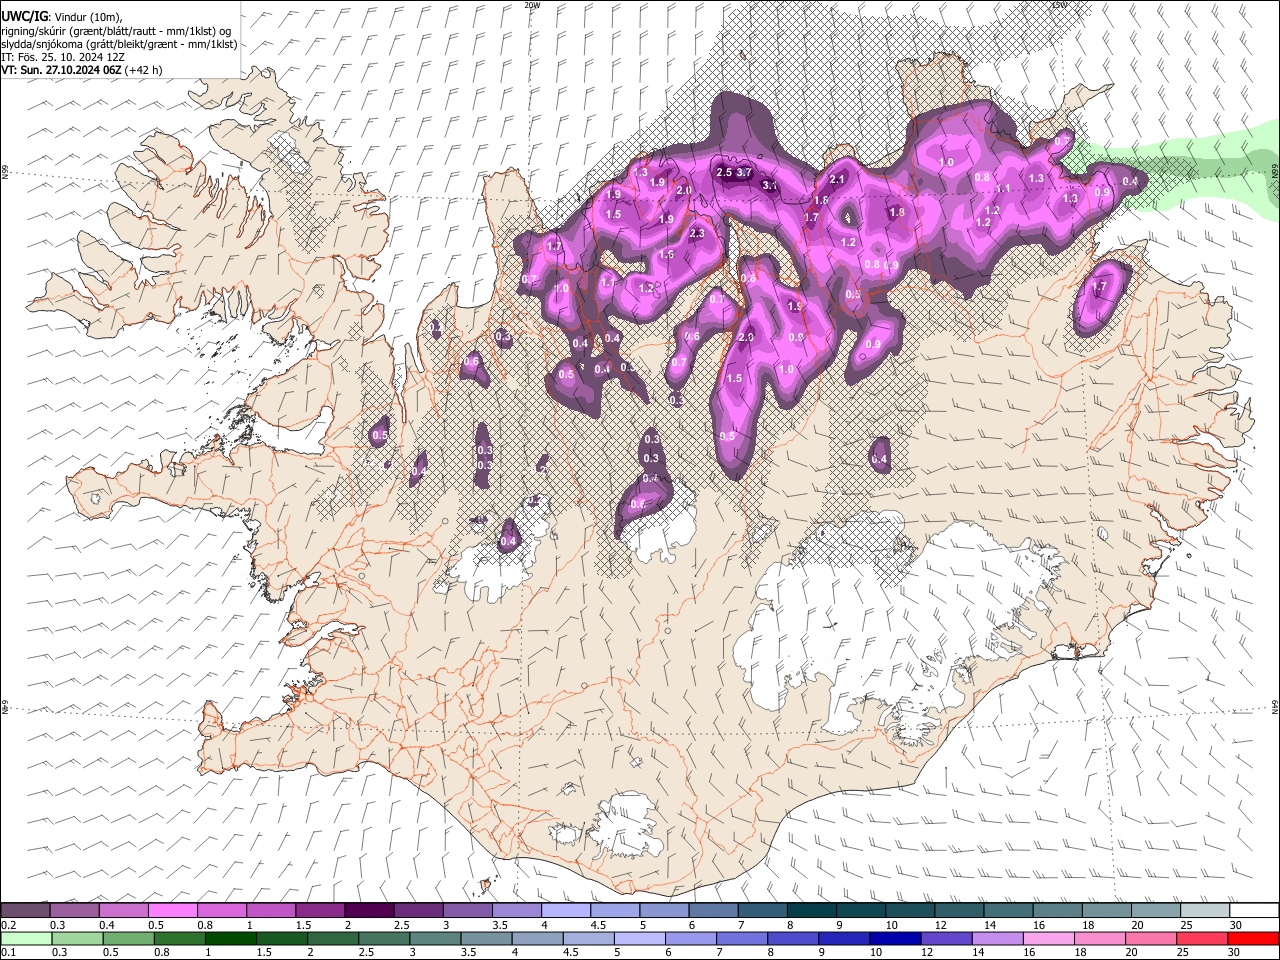Click the '0.2' label under the top legend row
This screenshot has height=960, width=1280.
coord(8,925)
